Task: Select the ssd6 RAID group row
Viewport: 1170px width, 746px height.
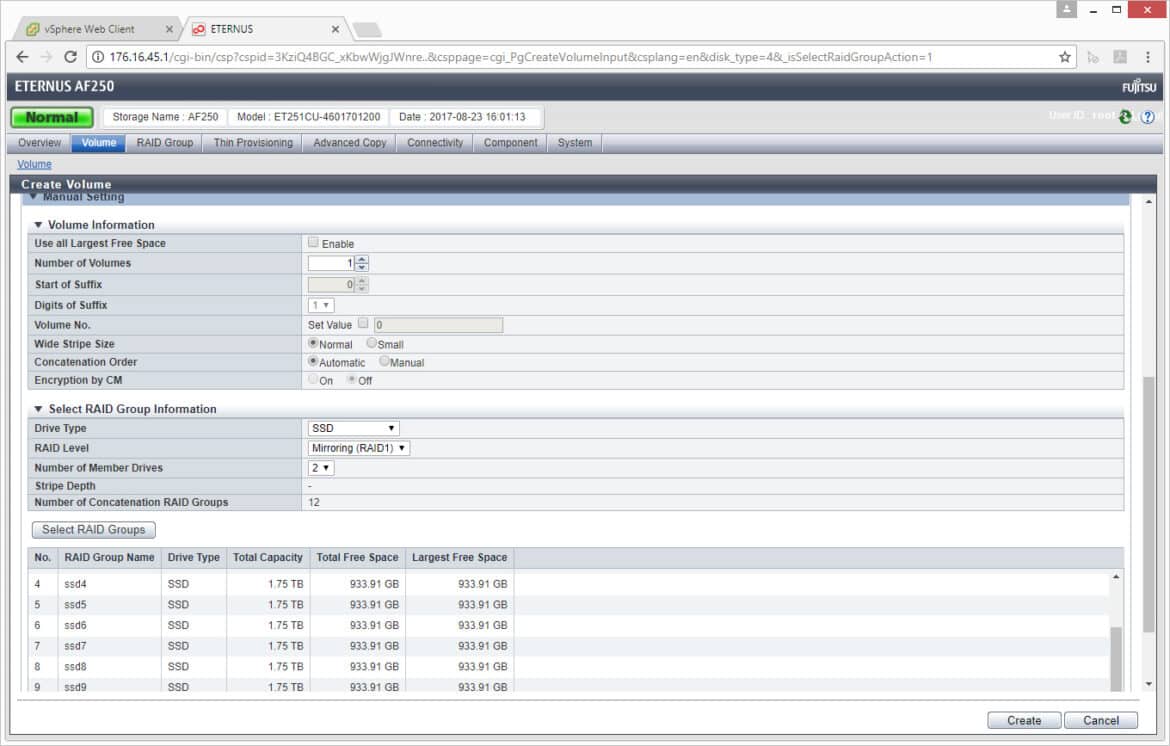Action: pos(569,625)
